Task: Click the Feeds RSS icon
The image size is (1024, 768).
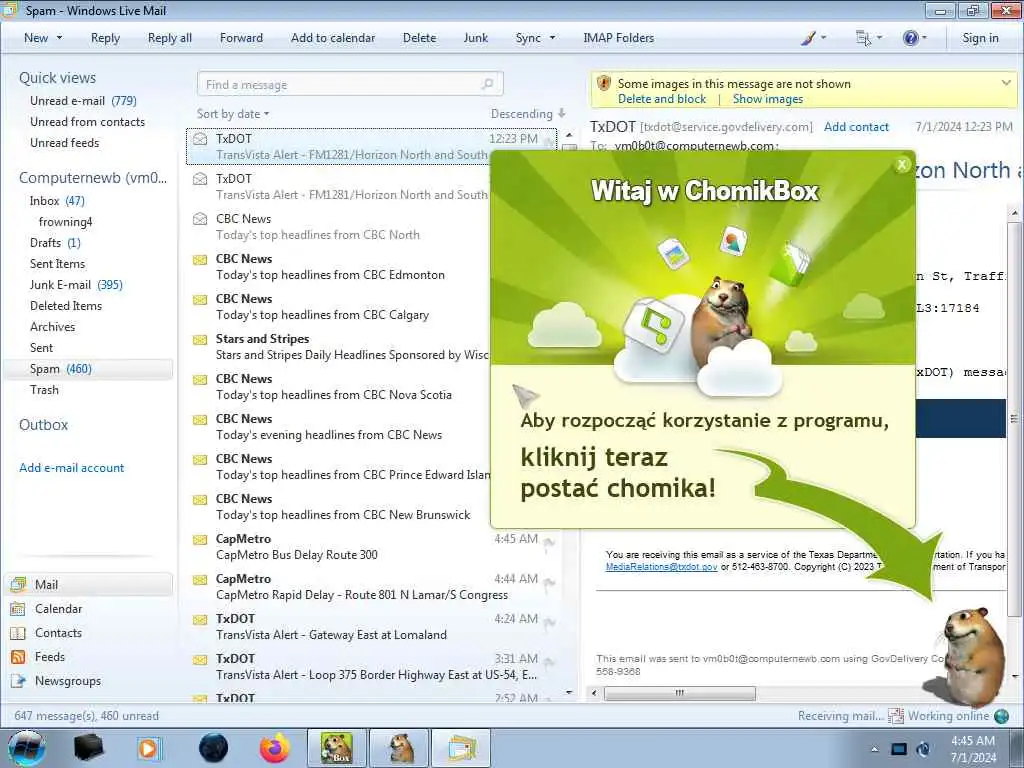Action: 18,656
